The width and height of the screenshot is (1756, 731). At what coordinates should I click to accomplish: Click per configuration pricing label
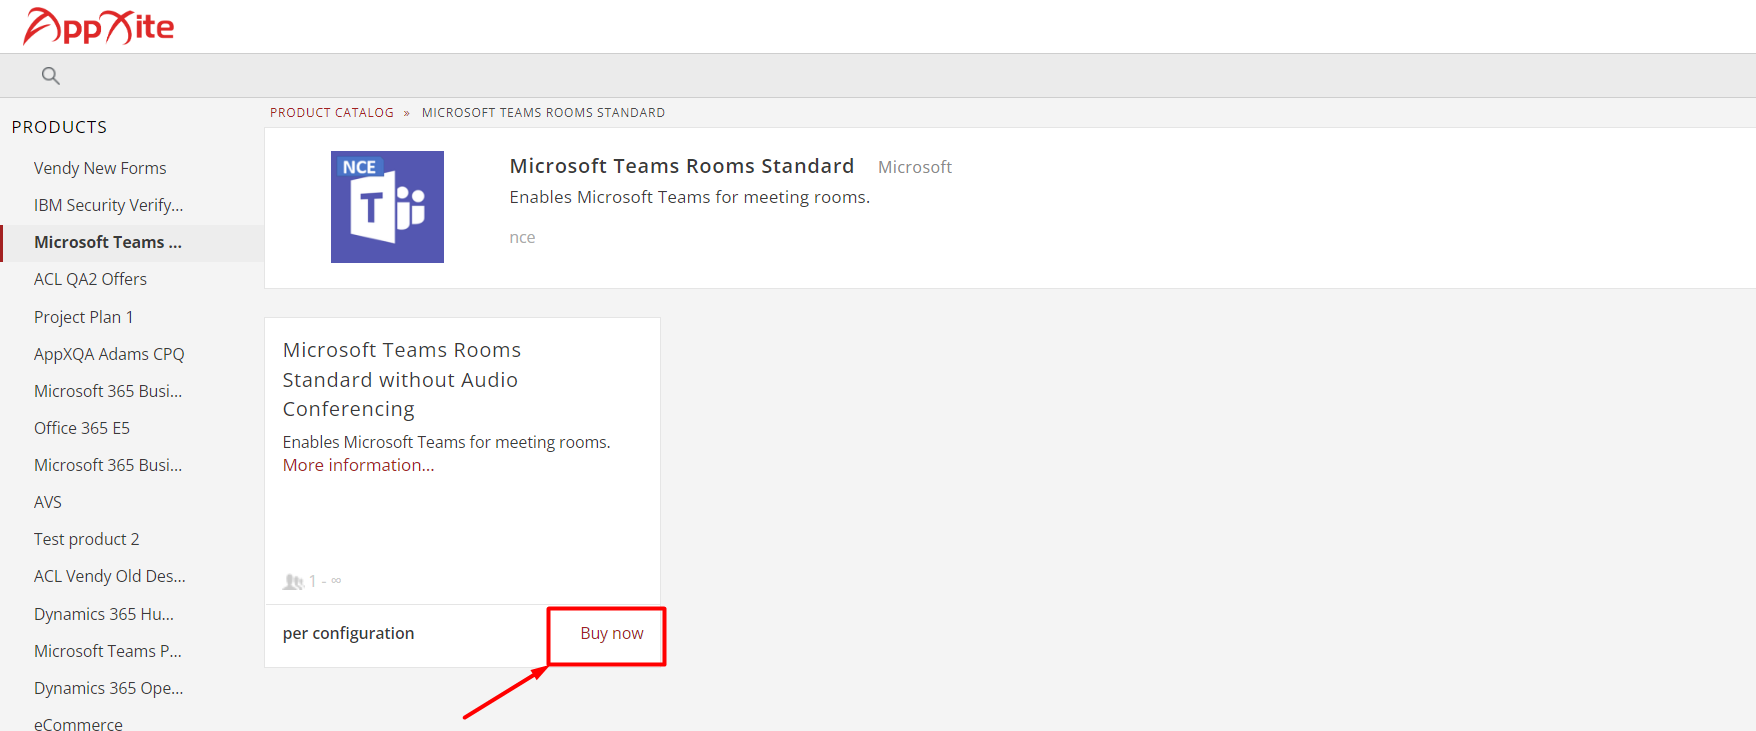348,633
